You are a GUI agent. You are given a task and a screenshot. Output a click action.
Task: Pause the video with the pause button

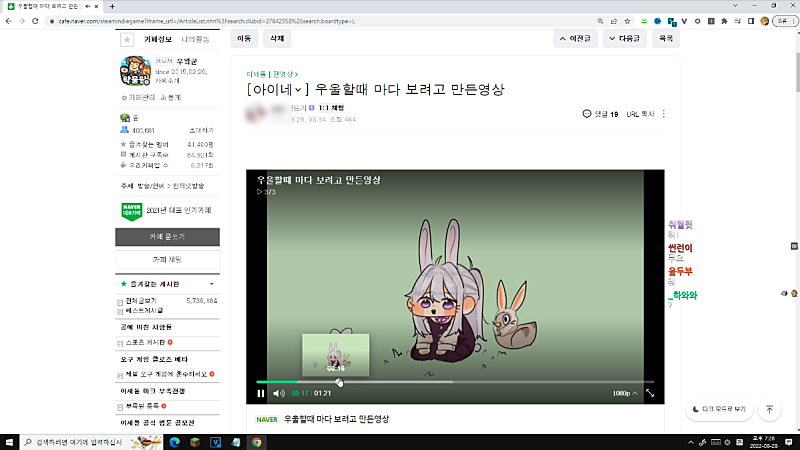[x=261, y=393]
